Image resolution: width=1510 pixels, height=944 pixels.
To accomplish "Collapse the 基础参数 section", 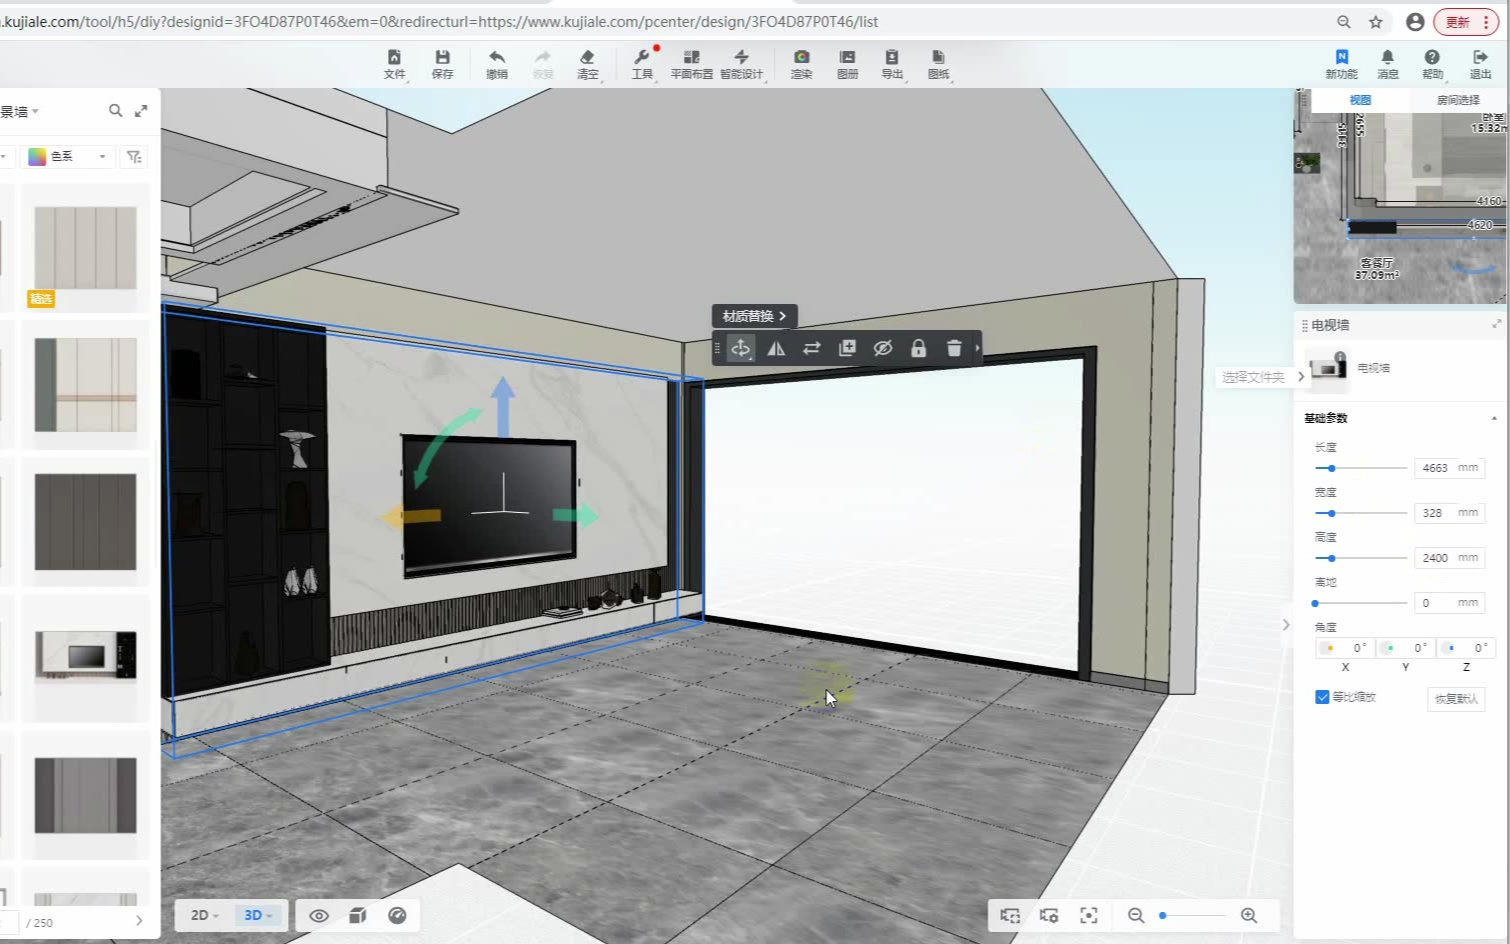I will click(x=1494, y=418).
